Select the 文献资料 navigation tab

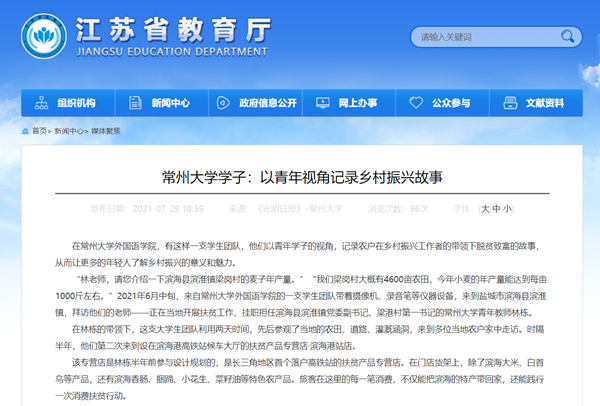(544, 103)
